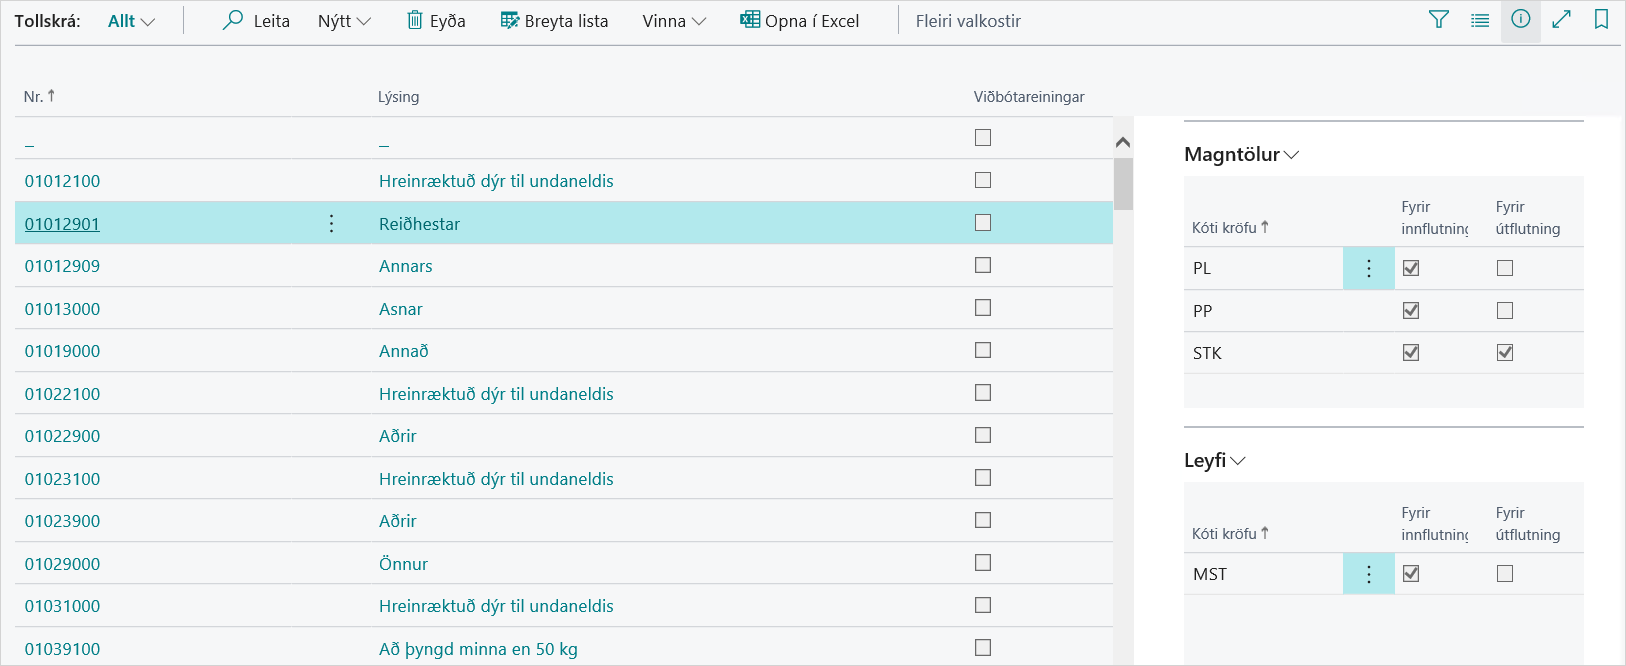Viewport: 1626px width, 666px height.
Task: Toggle the FactBox info pane icon
Action: click(1520, 19)
